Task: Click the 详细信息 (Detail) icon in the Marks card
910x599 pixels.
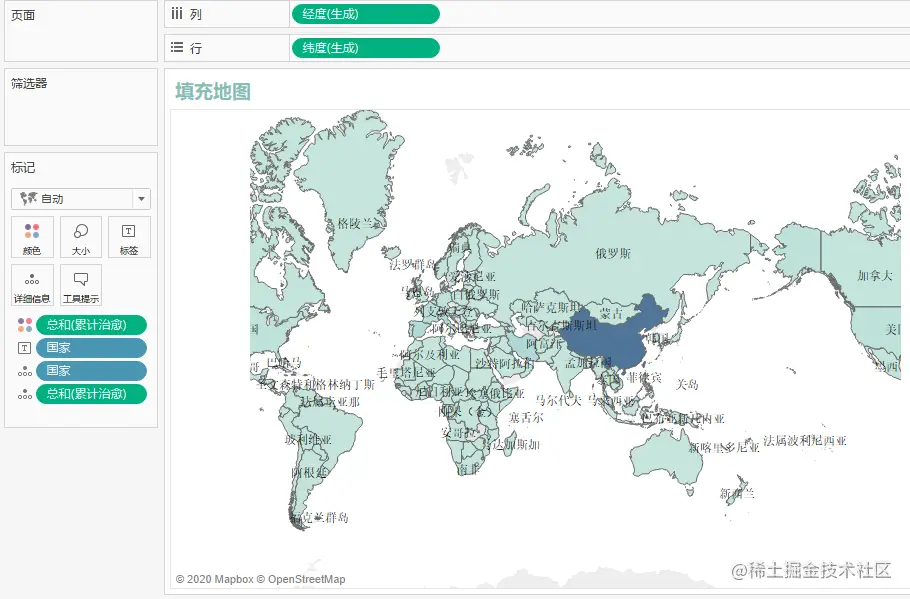Action: 31,283
